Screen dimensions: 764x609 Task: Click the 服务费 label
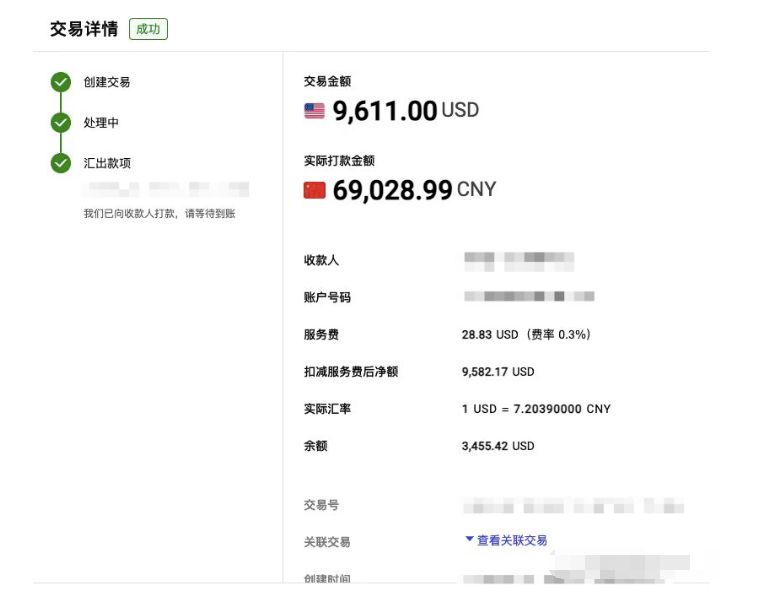pos(321,335)
